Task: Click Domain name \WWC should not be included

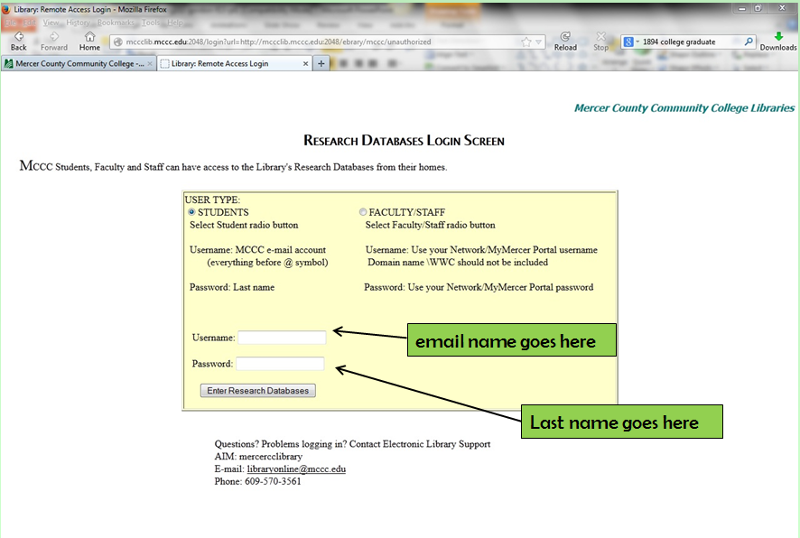Action: tap(458, 262)
